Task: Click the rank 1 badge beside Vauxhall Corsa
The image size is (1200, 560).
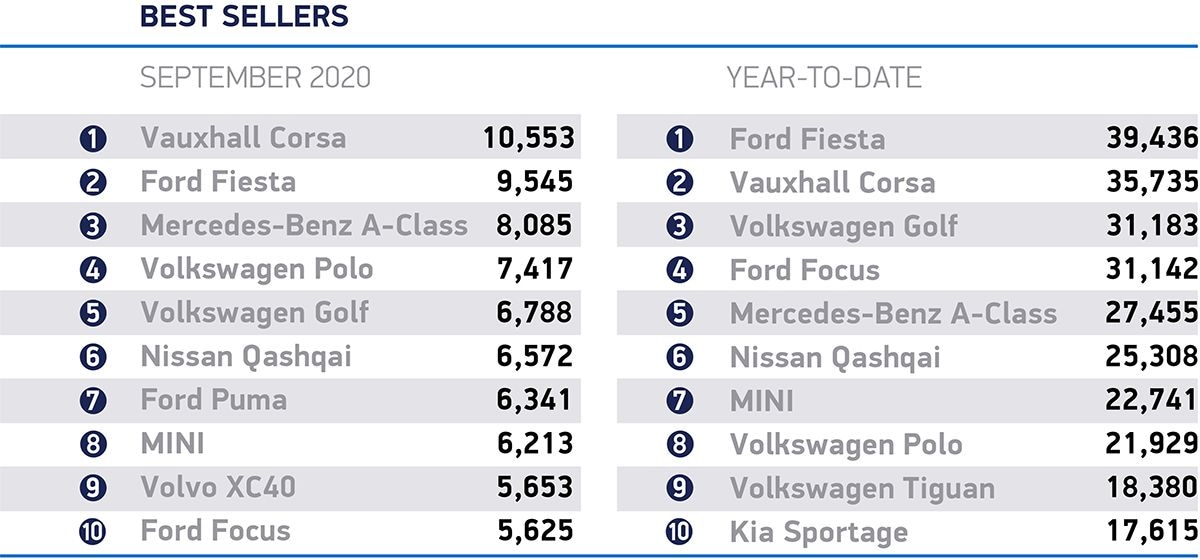Action: point(92,138)
